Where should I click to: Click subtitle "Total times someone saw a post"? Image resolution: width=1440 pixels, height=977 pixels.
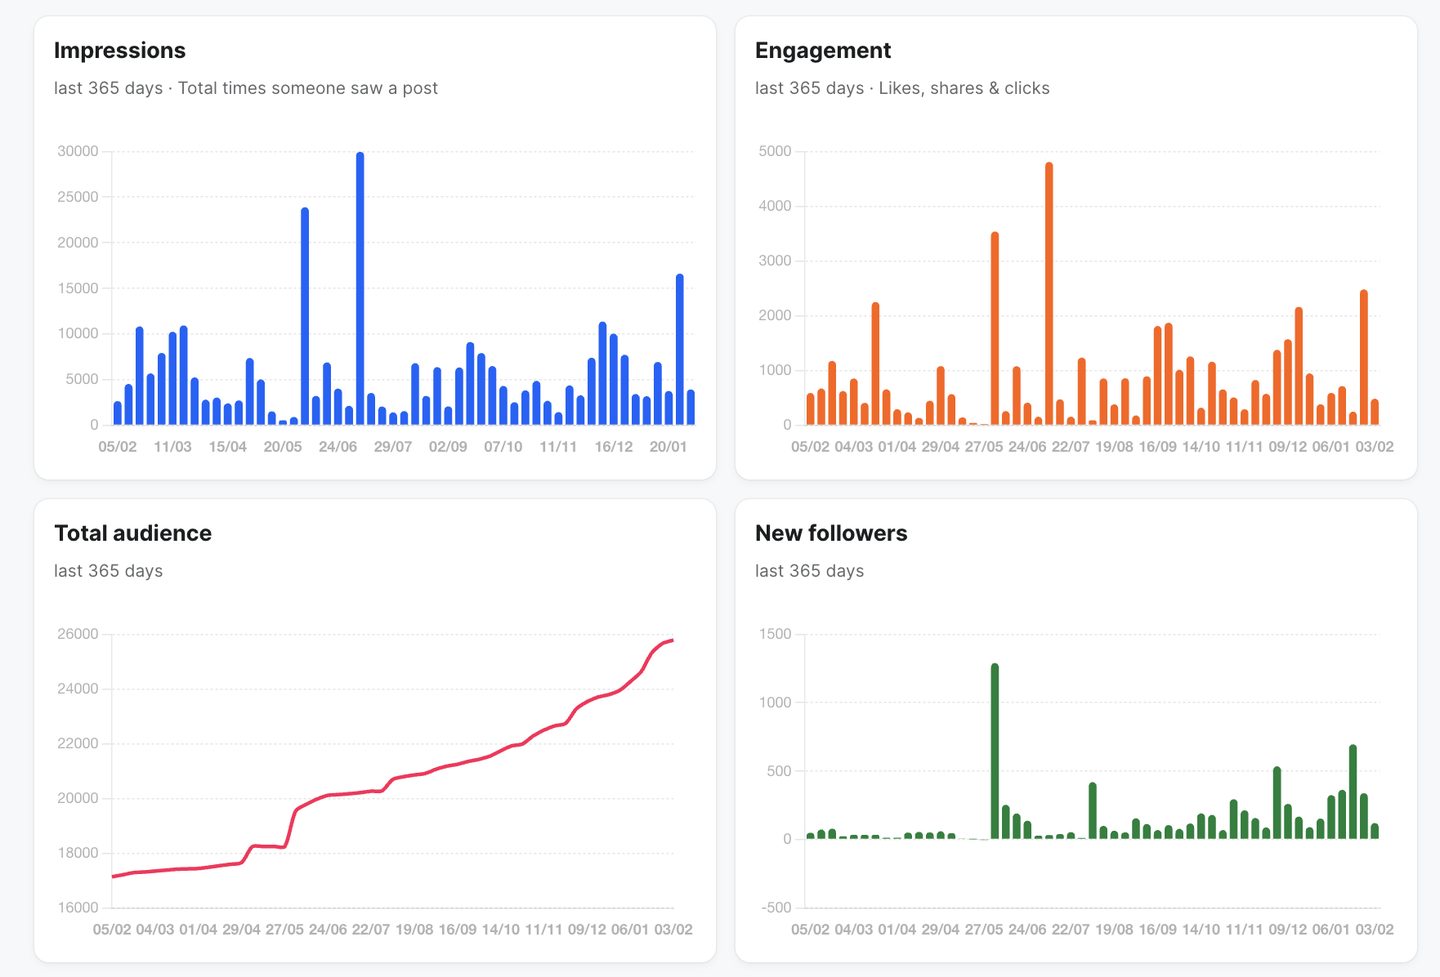[308, 88]
